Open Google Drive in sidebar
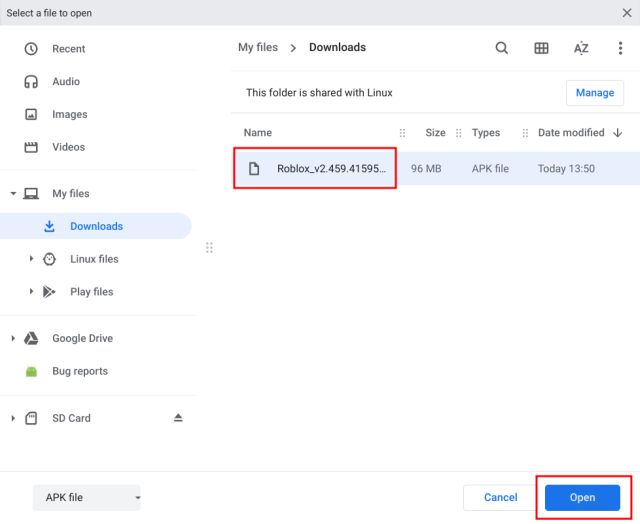Image resolution: width=640 pixels, height=524 pixels. click(82, 338)
